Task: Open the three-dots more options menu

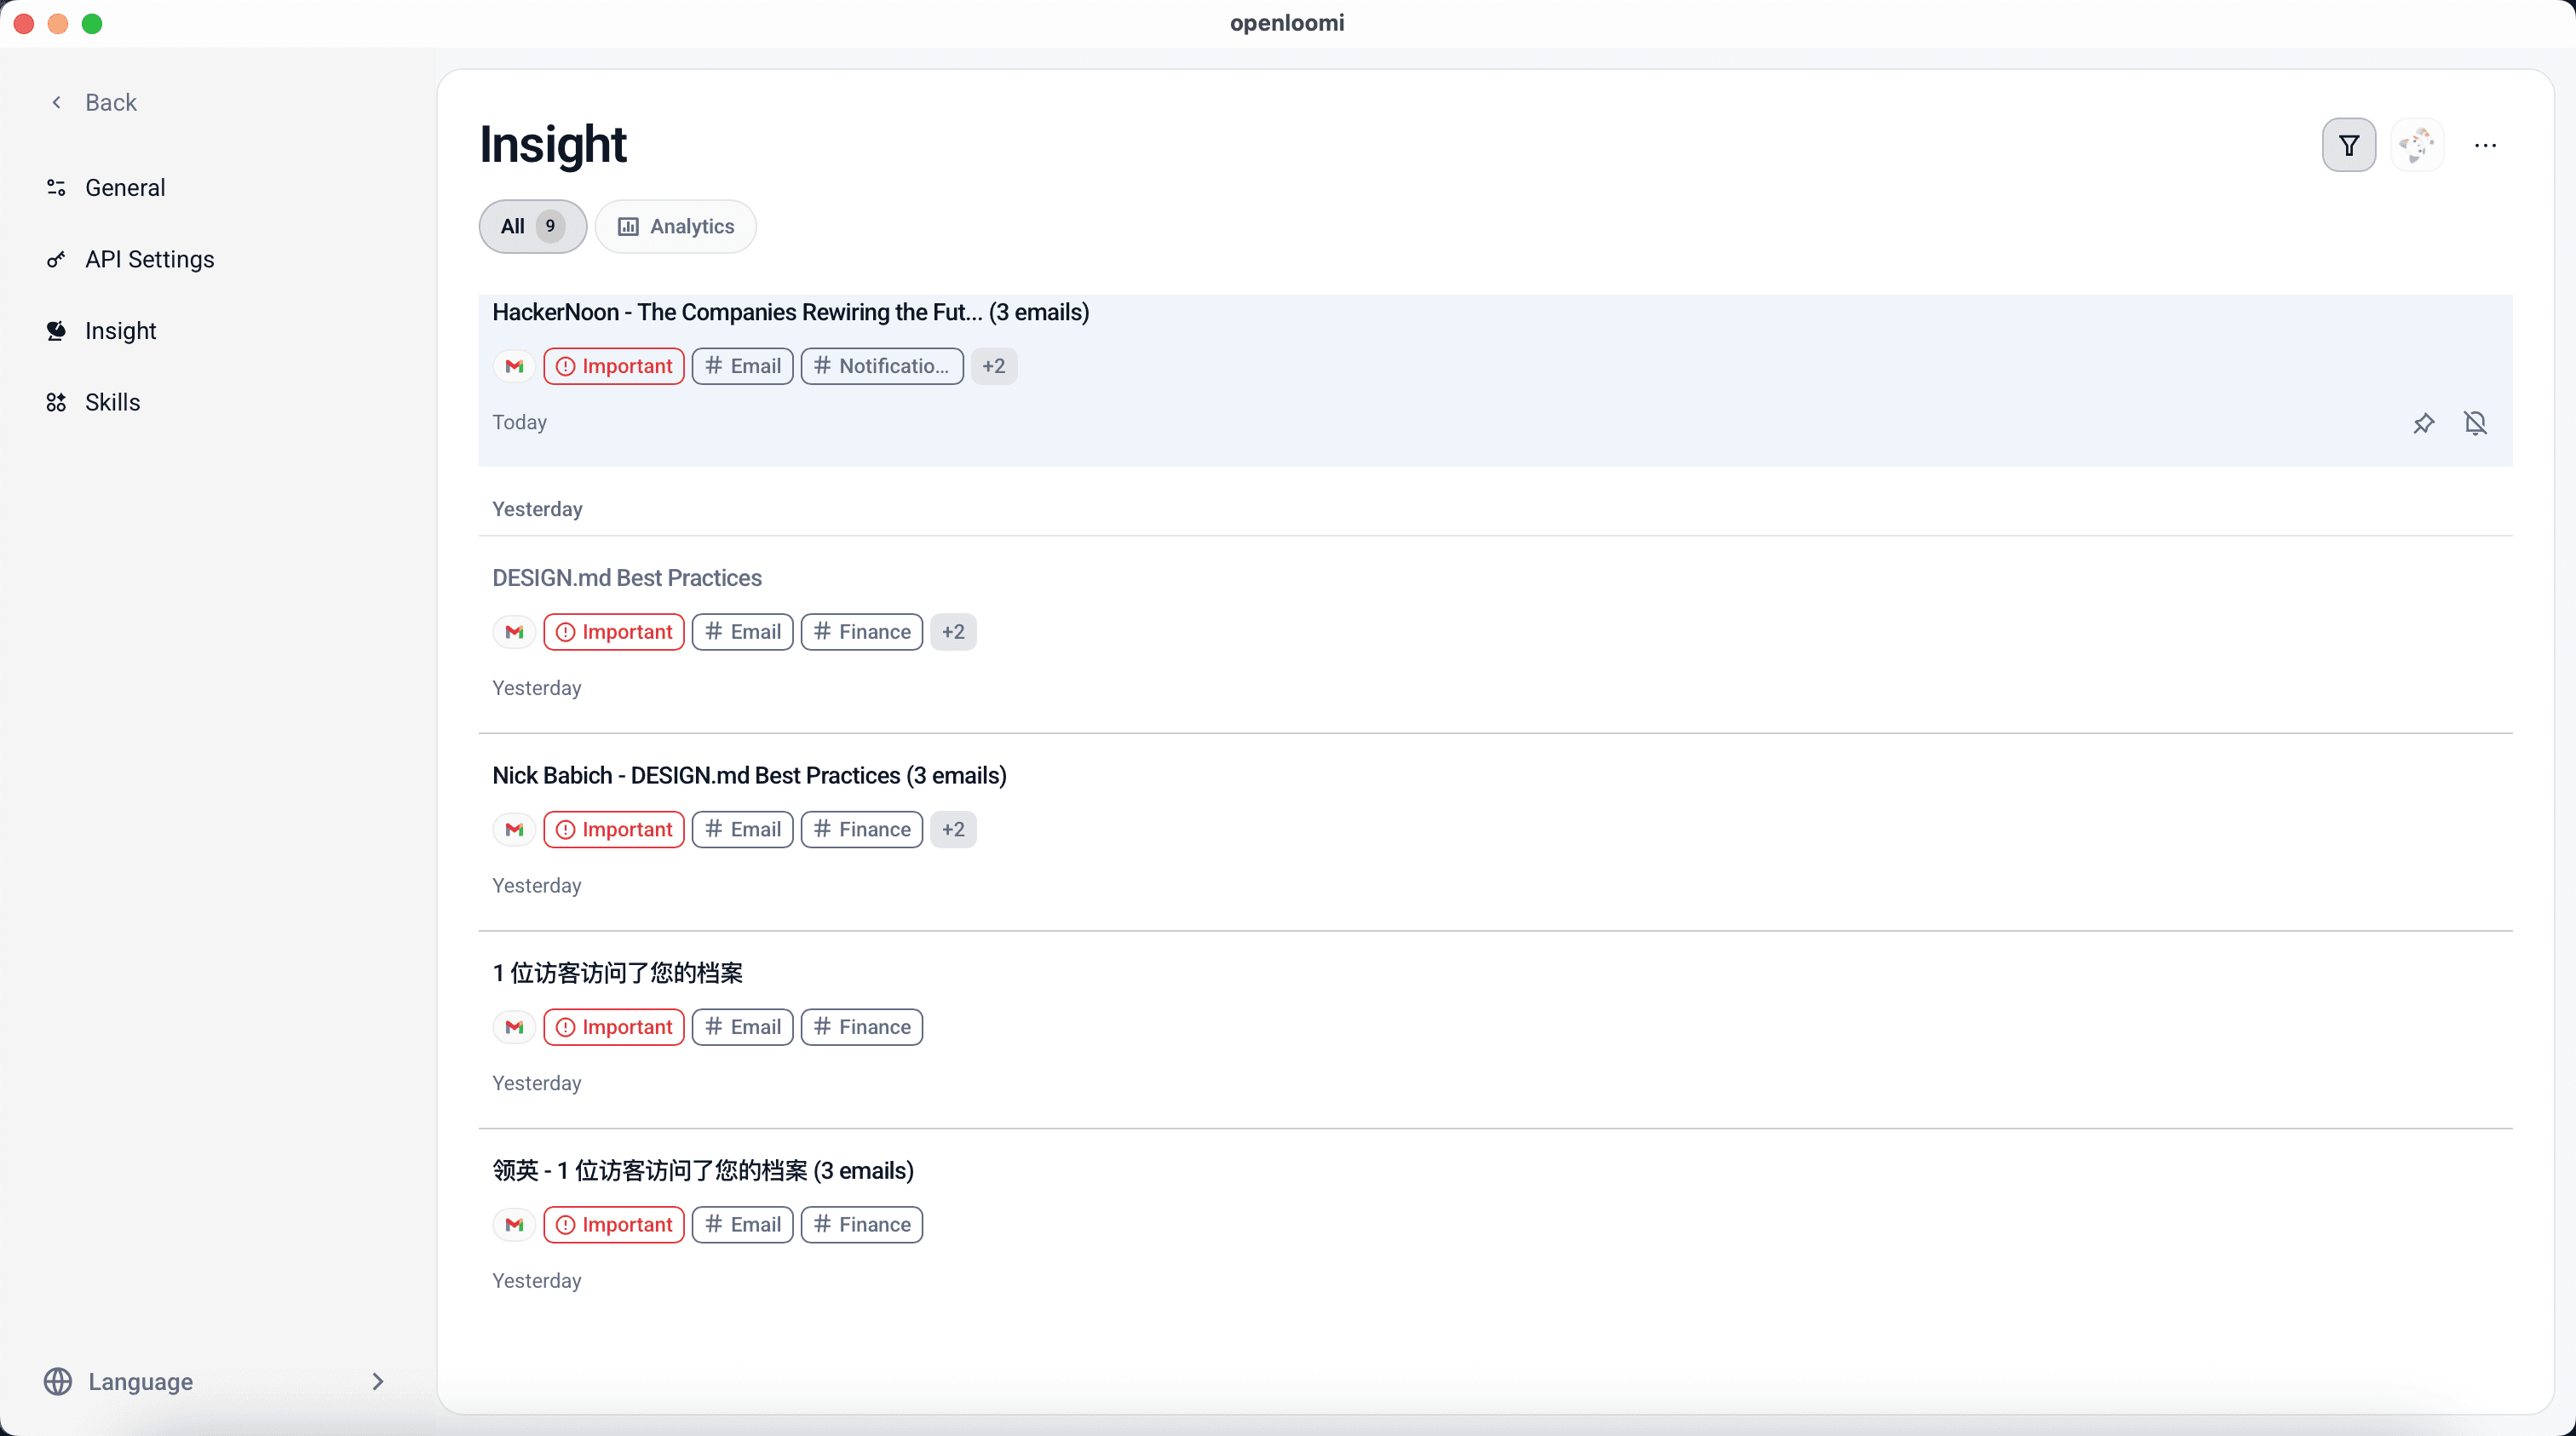Action: click(2485, 146)
